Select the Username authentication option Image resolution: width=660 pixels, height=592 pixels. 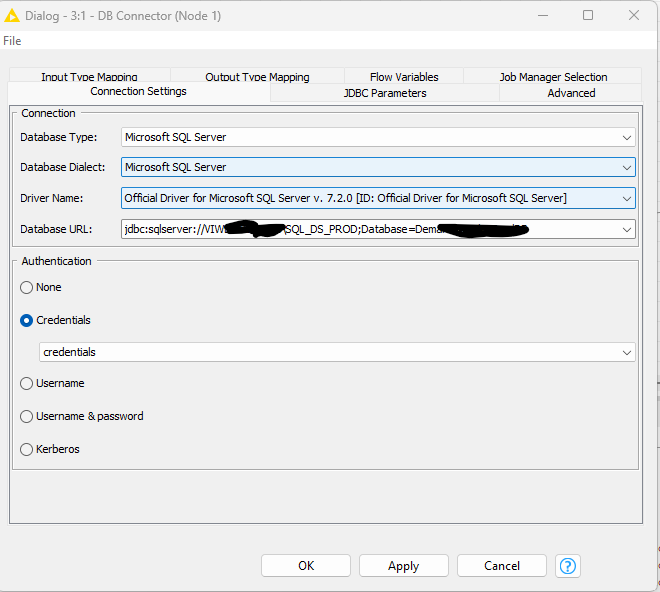point(27,383)
